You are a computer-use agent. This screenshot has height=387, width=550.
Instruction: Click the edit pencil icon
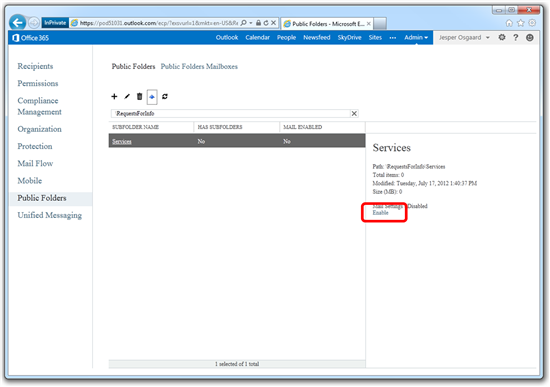[127, 96]
